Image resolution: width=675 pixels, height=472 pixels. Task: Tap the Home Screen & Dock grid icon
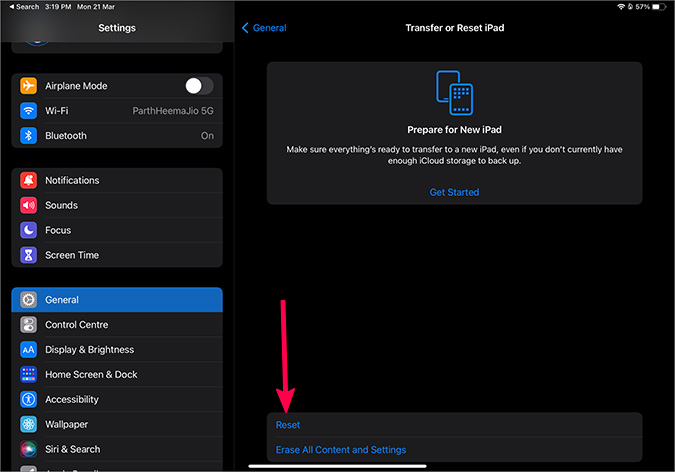pos(28,375)
